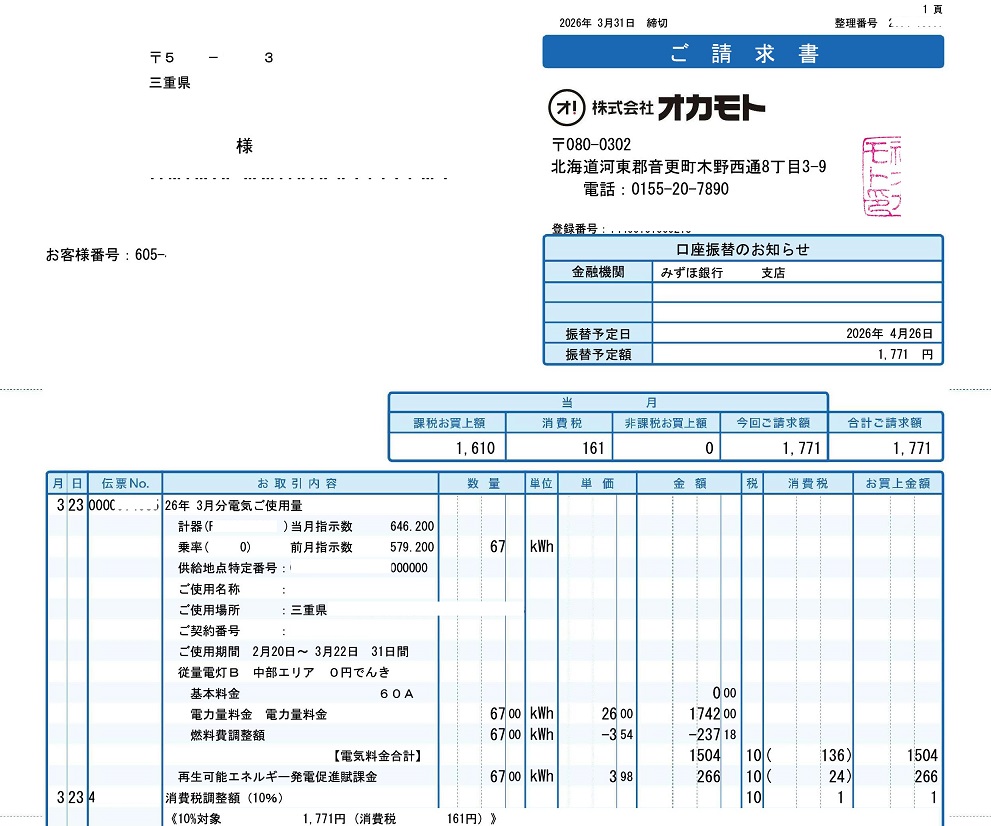Select the 口座振替のお知らせ header
Screen dimensions: 991x826
tap(743, 249)
